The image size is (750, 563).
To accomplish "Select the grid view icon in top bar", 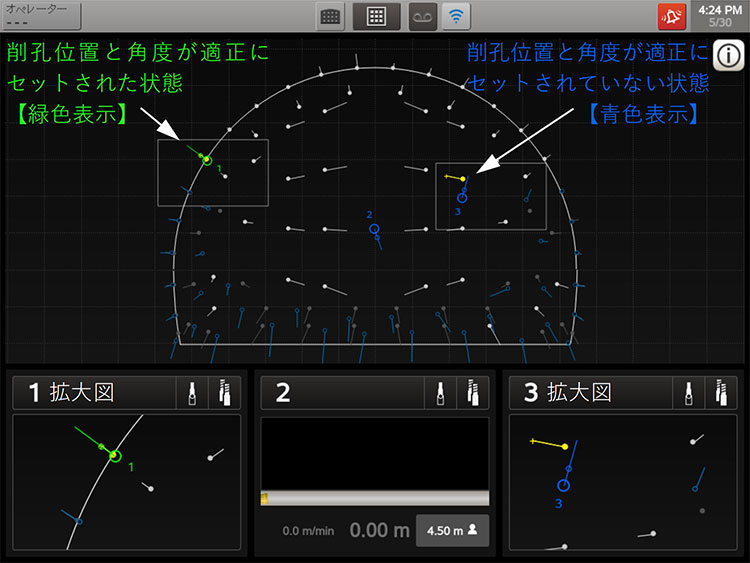I will click(x=377, y=17).
